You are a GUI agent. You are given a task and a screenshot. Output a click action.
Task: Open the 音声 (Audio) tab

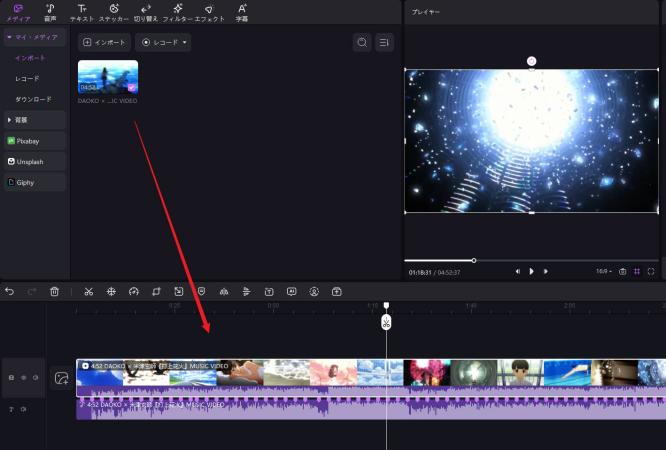point(49,12)
